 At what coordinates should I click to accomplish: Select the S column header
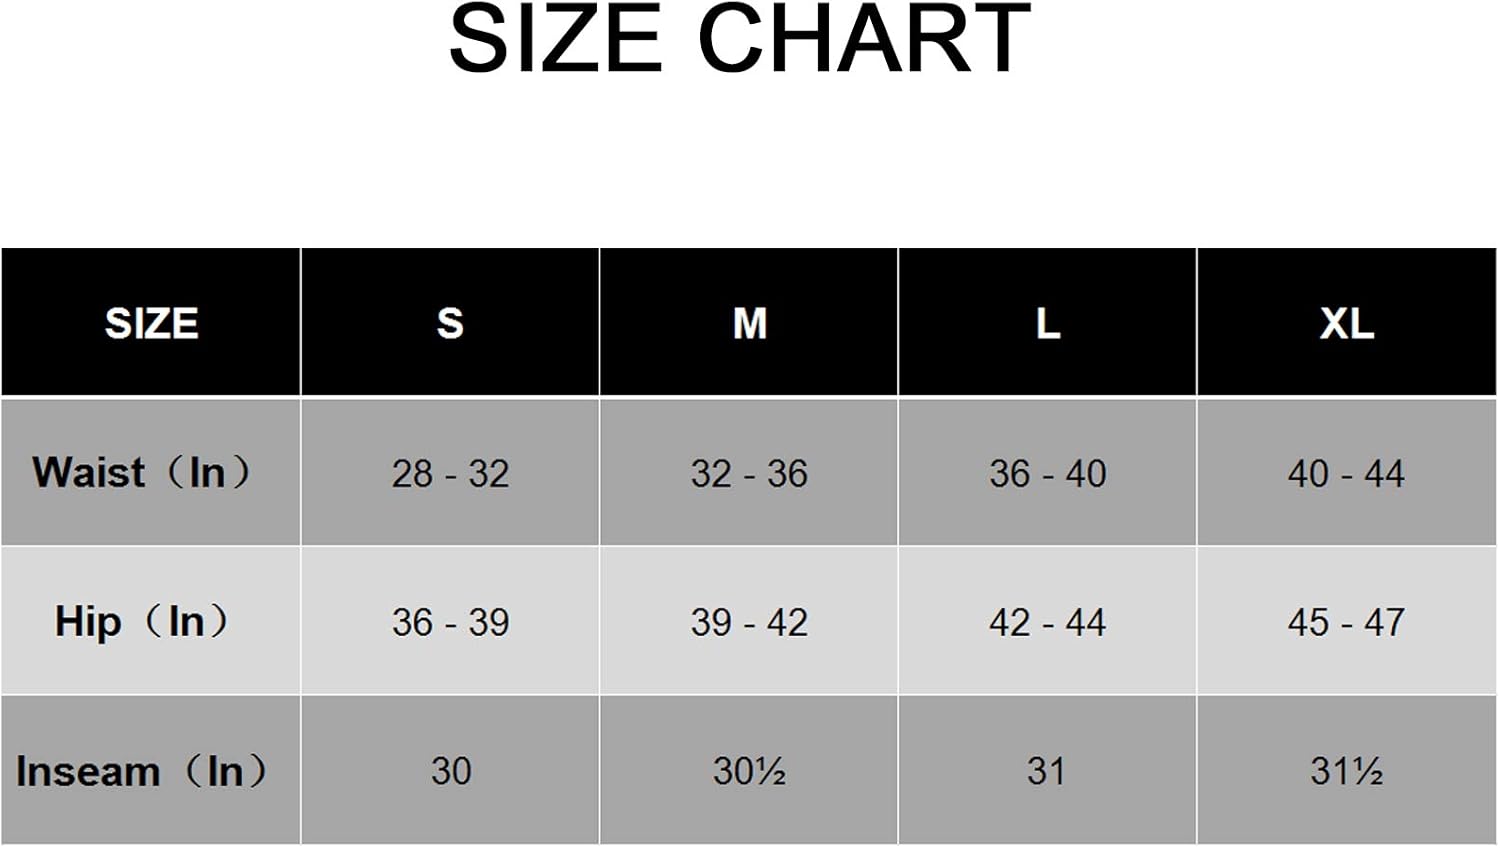[x=450, y=323]
